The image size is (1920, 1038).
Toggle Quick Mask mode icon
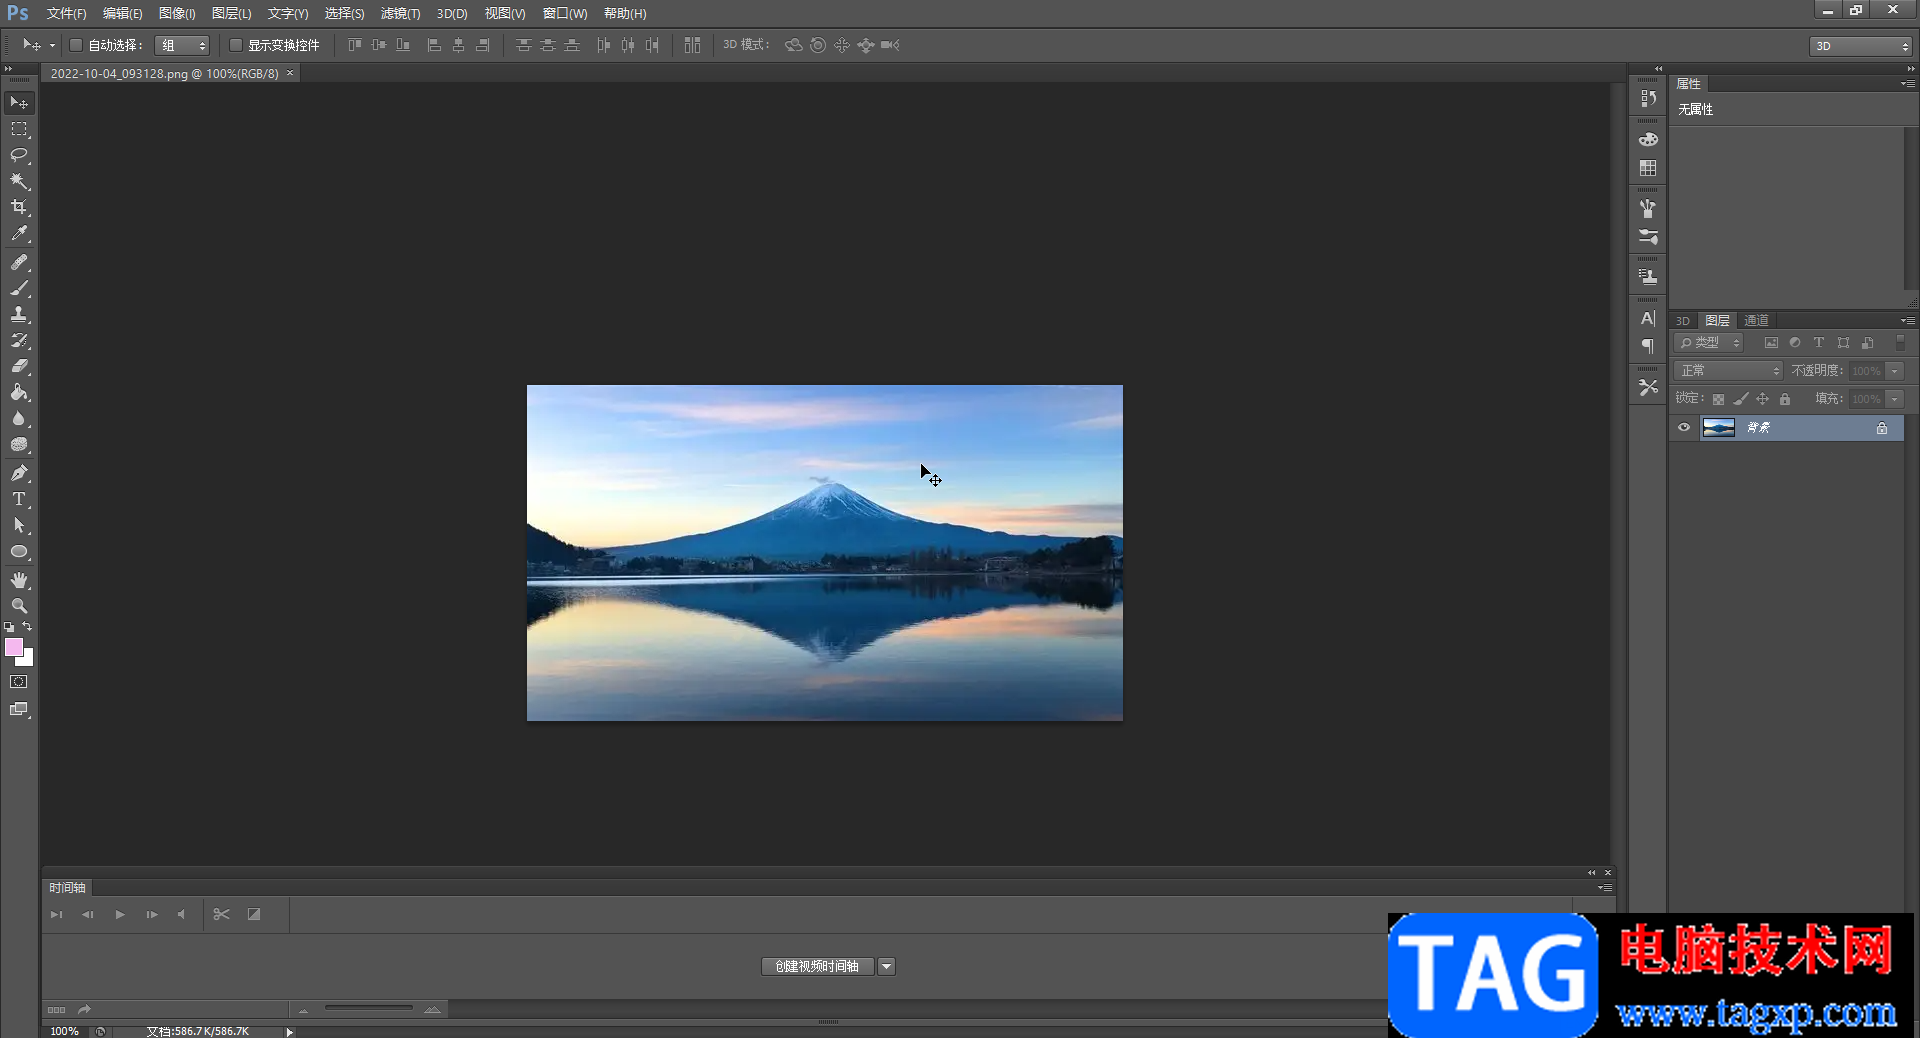19,682
